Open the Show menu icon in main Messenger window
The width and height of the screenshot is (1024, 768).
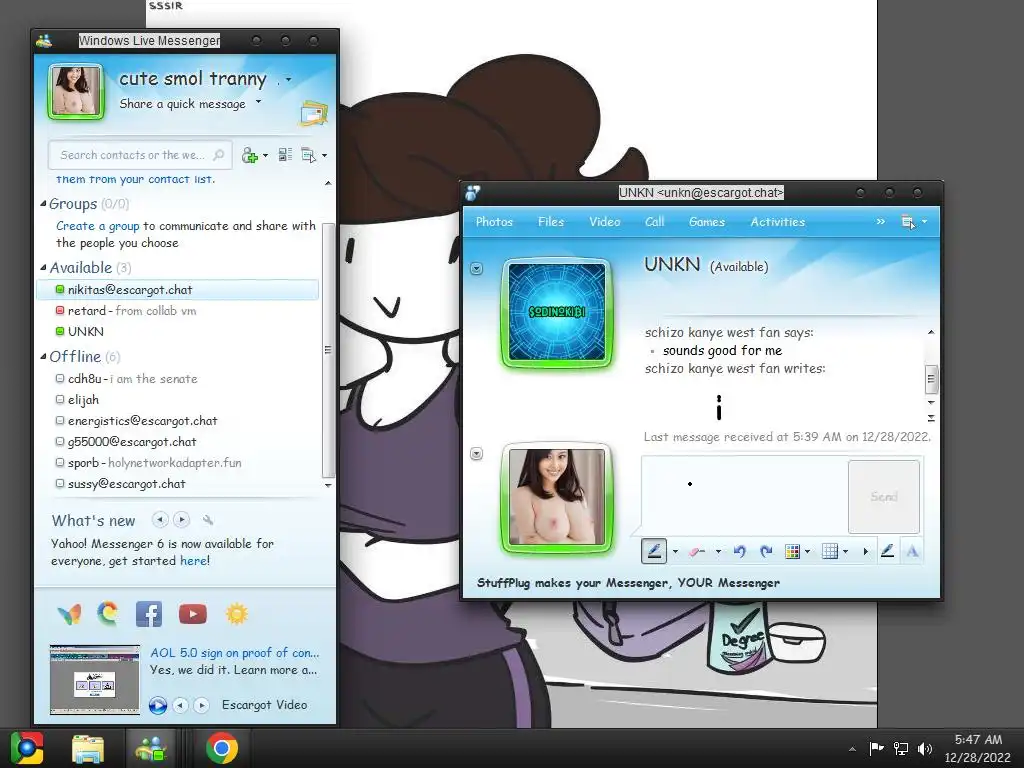309,155
